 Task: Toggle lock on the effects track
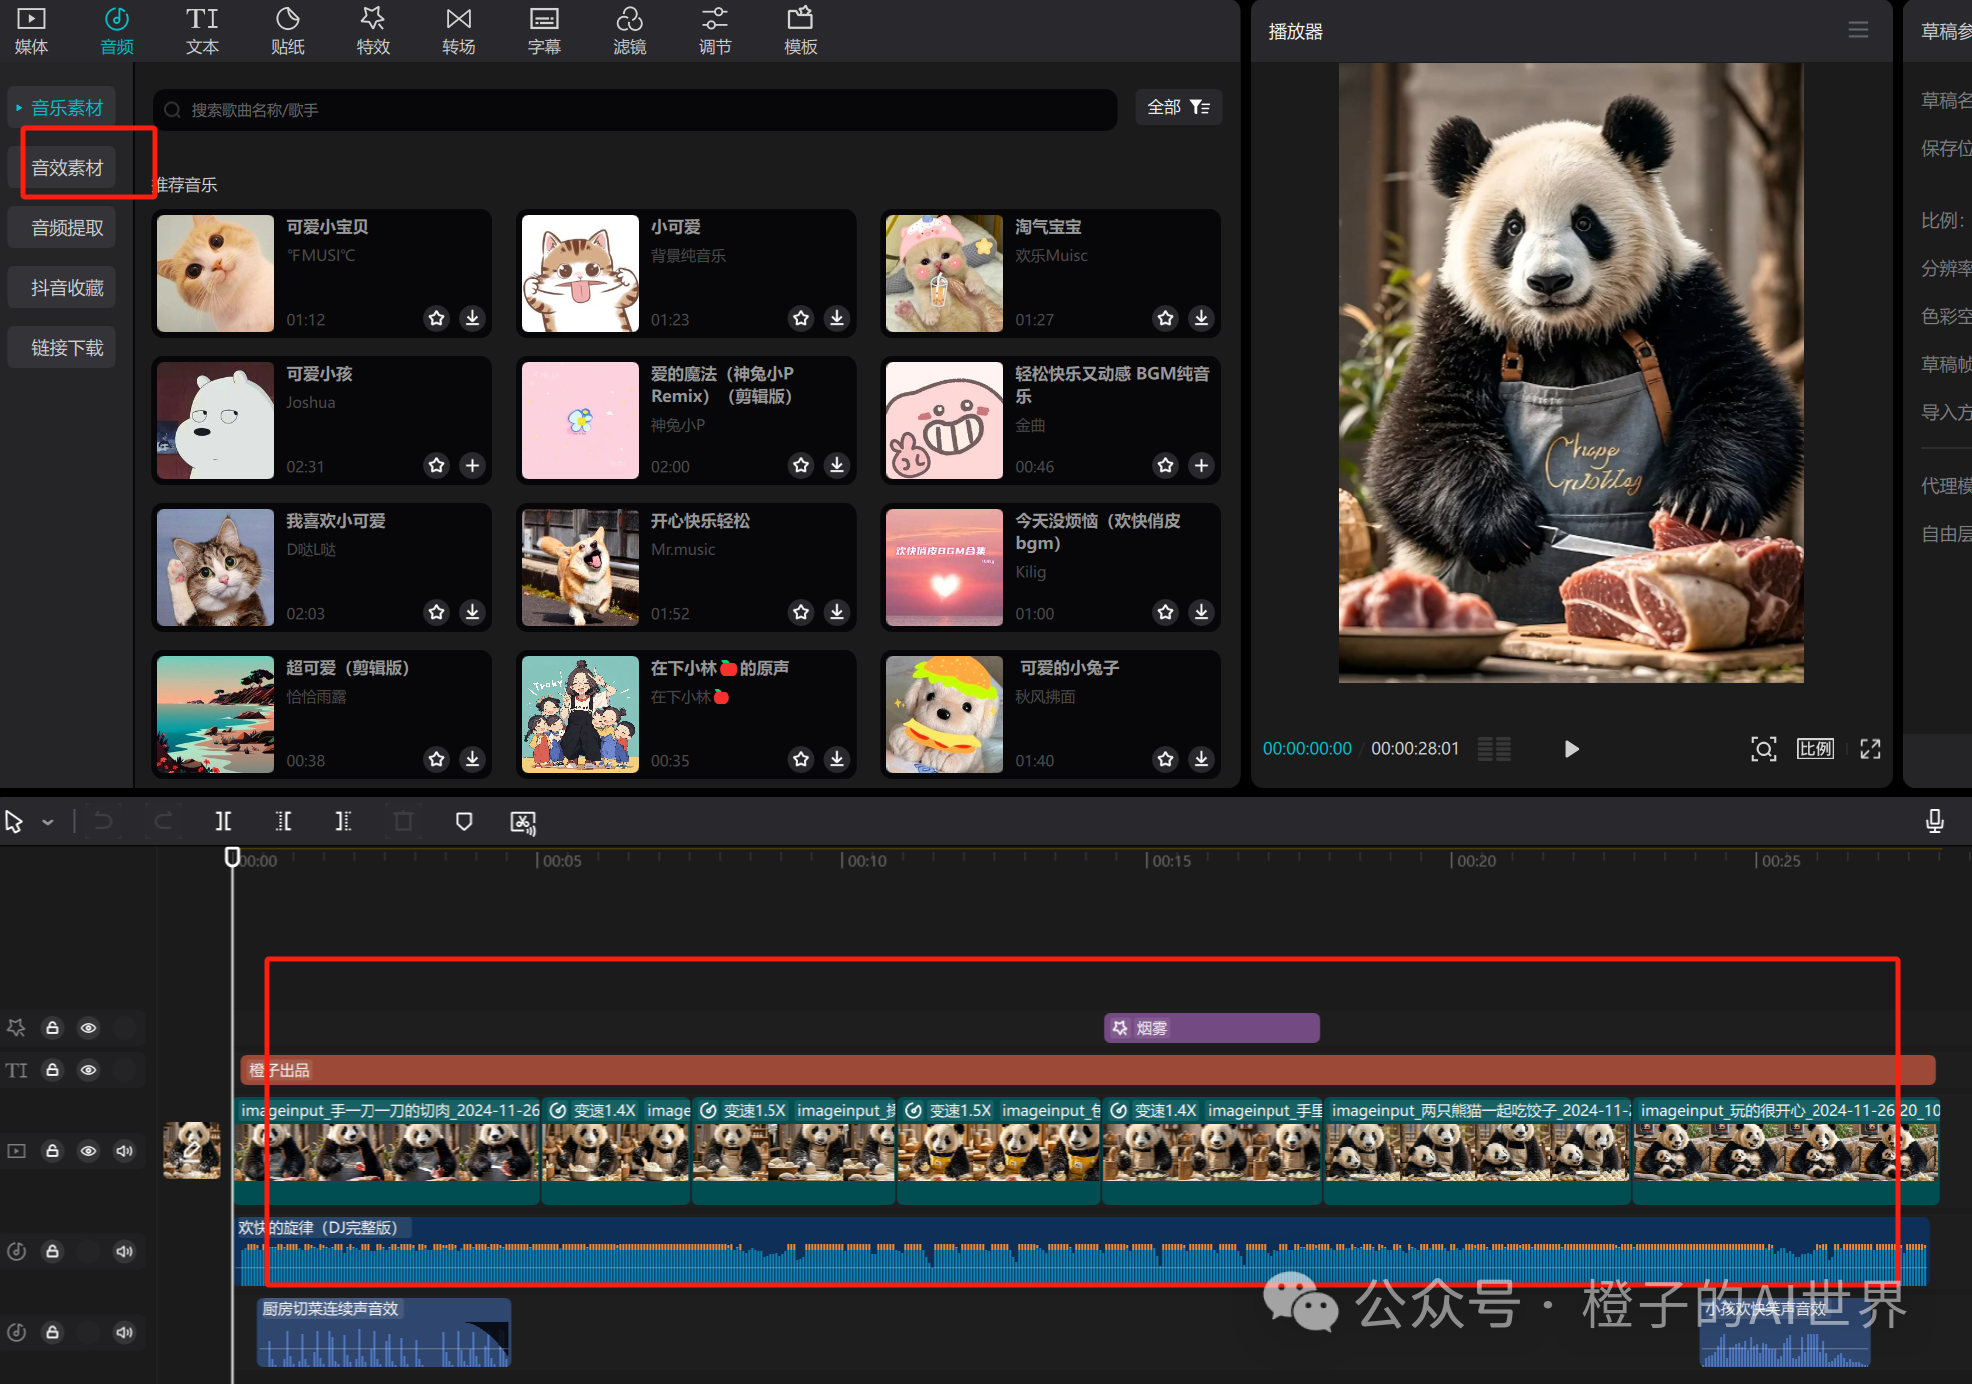pyautogui.click(x=53, y=1028)
